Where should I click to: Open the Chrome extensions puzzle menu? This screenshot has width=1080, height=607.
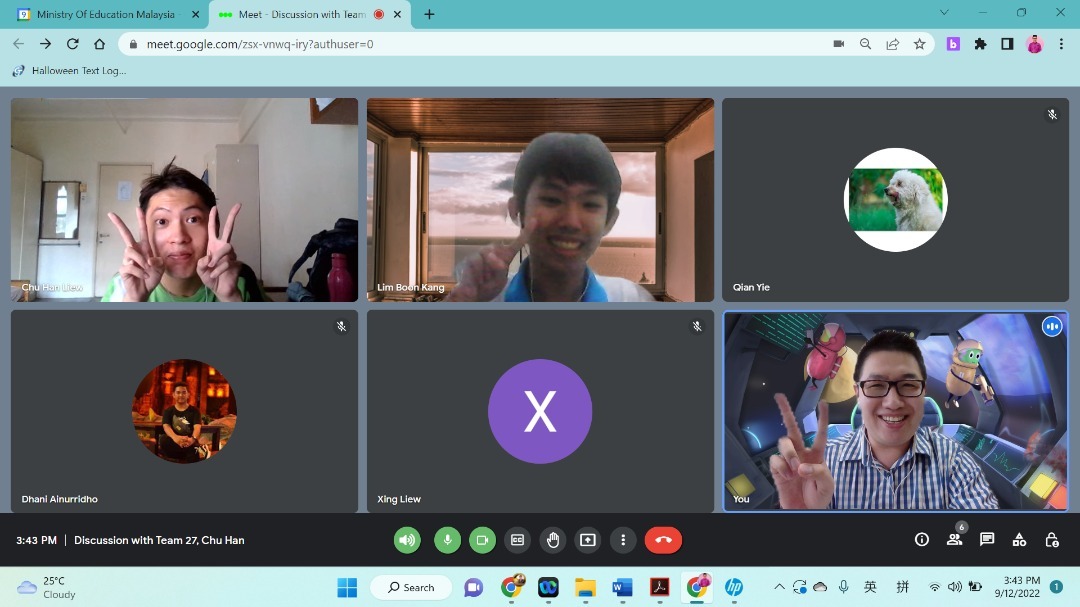coord(980,44)
